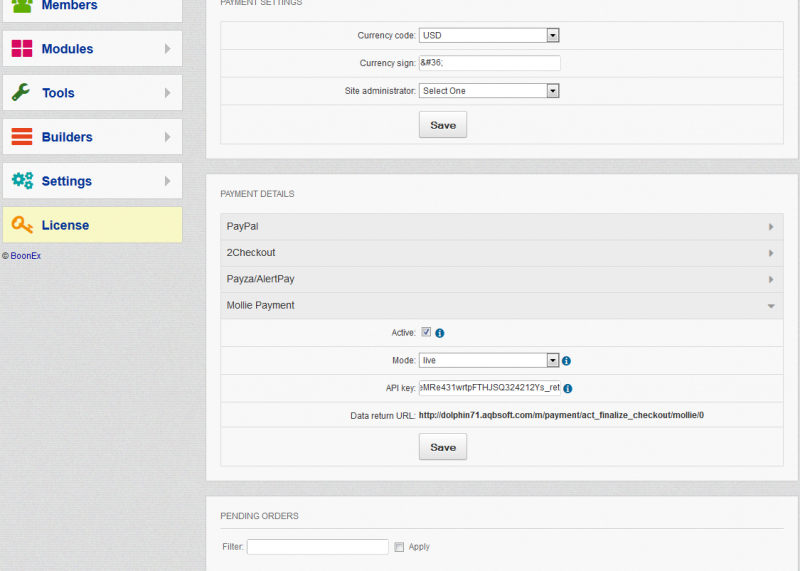
Task: Expand Builders submenu arrow
Action: coord(167,137)
